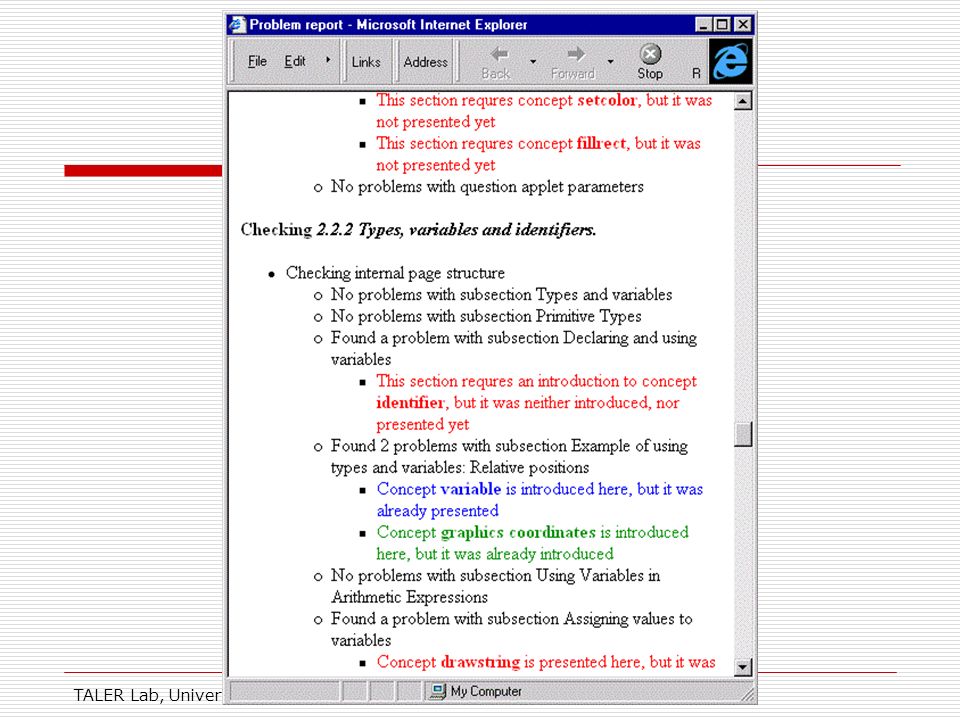Viewport: 960px width, 720px height.
Task: Click the scrollbar down arrow
Action: (x=743, y=667)
